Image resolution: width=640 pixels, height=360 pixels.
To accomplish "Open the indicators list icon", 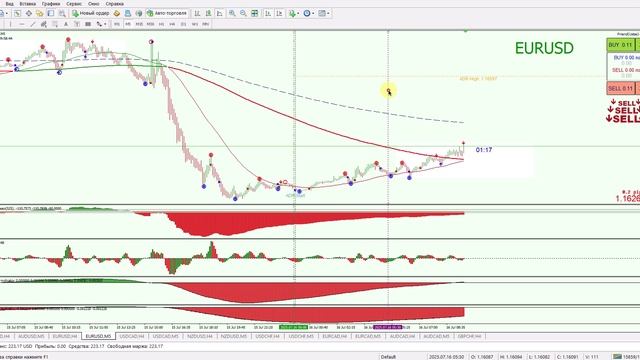I will coord(292,13).
